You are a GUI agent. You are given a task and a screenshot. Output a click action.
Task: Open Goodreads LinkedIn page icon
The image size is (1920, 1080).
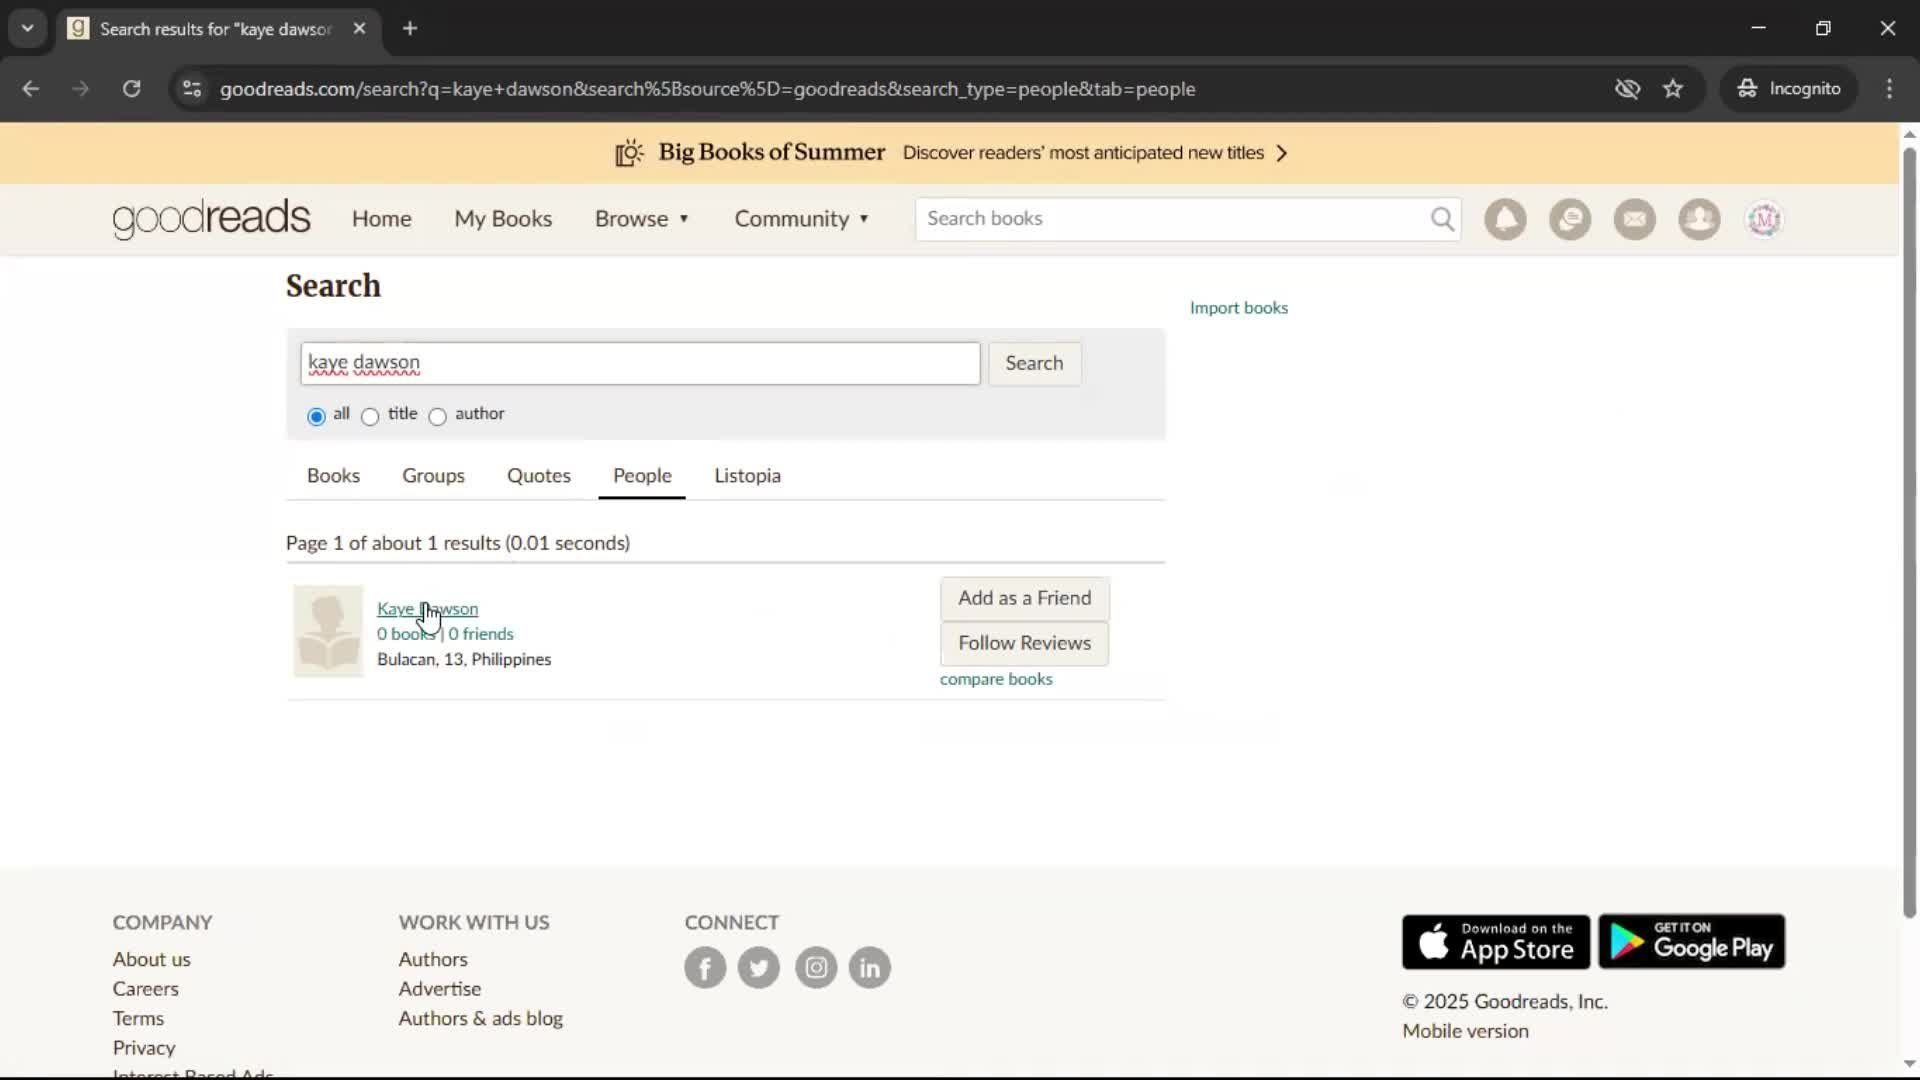click(x=870, y=967)
